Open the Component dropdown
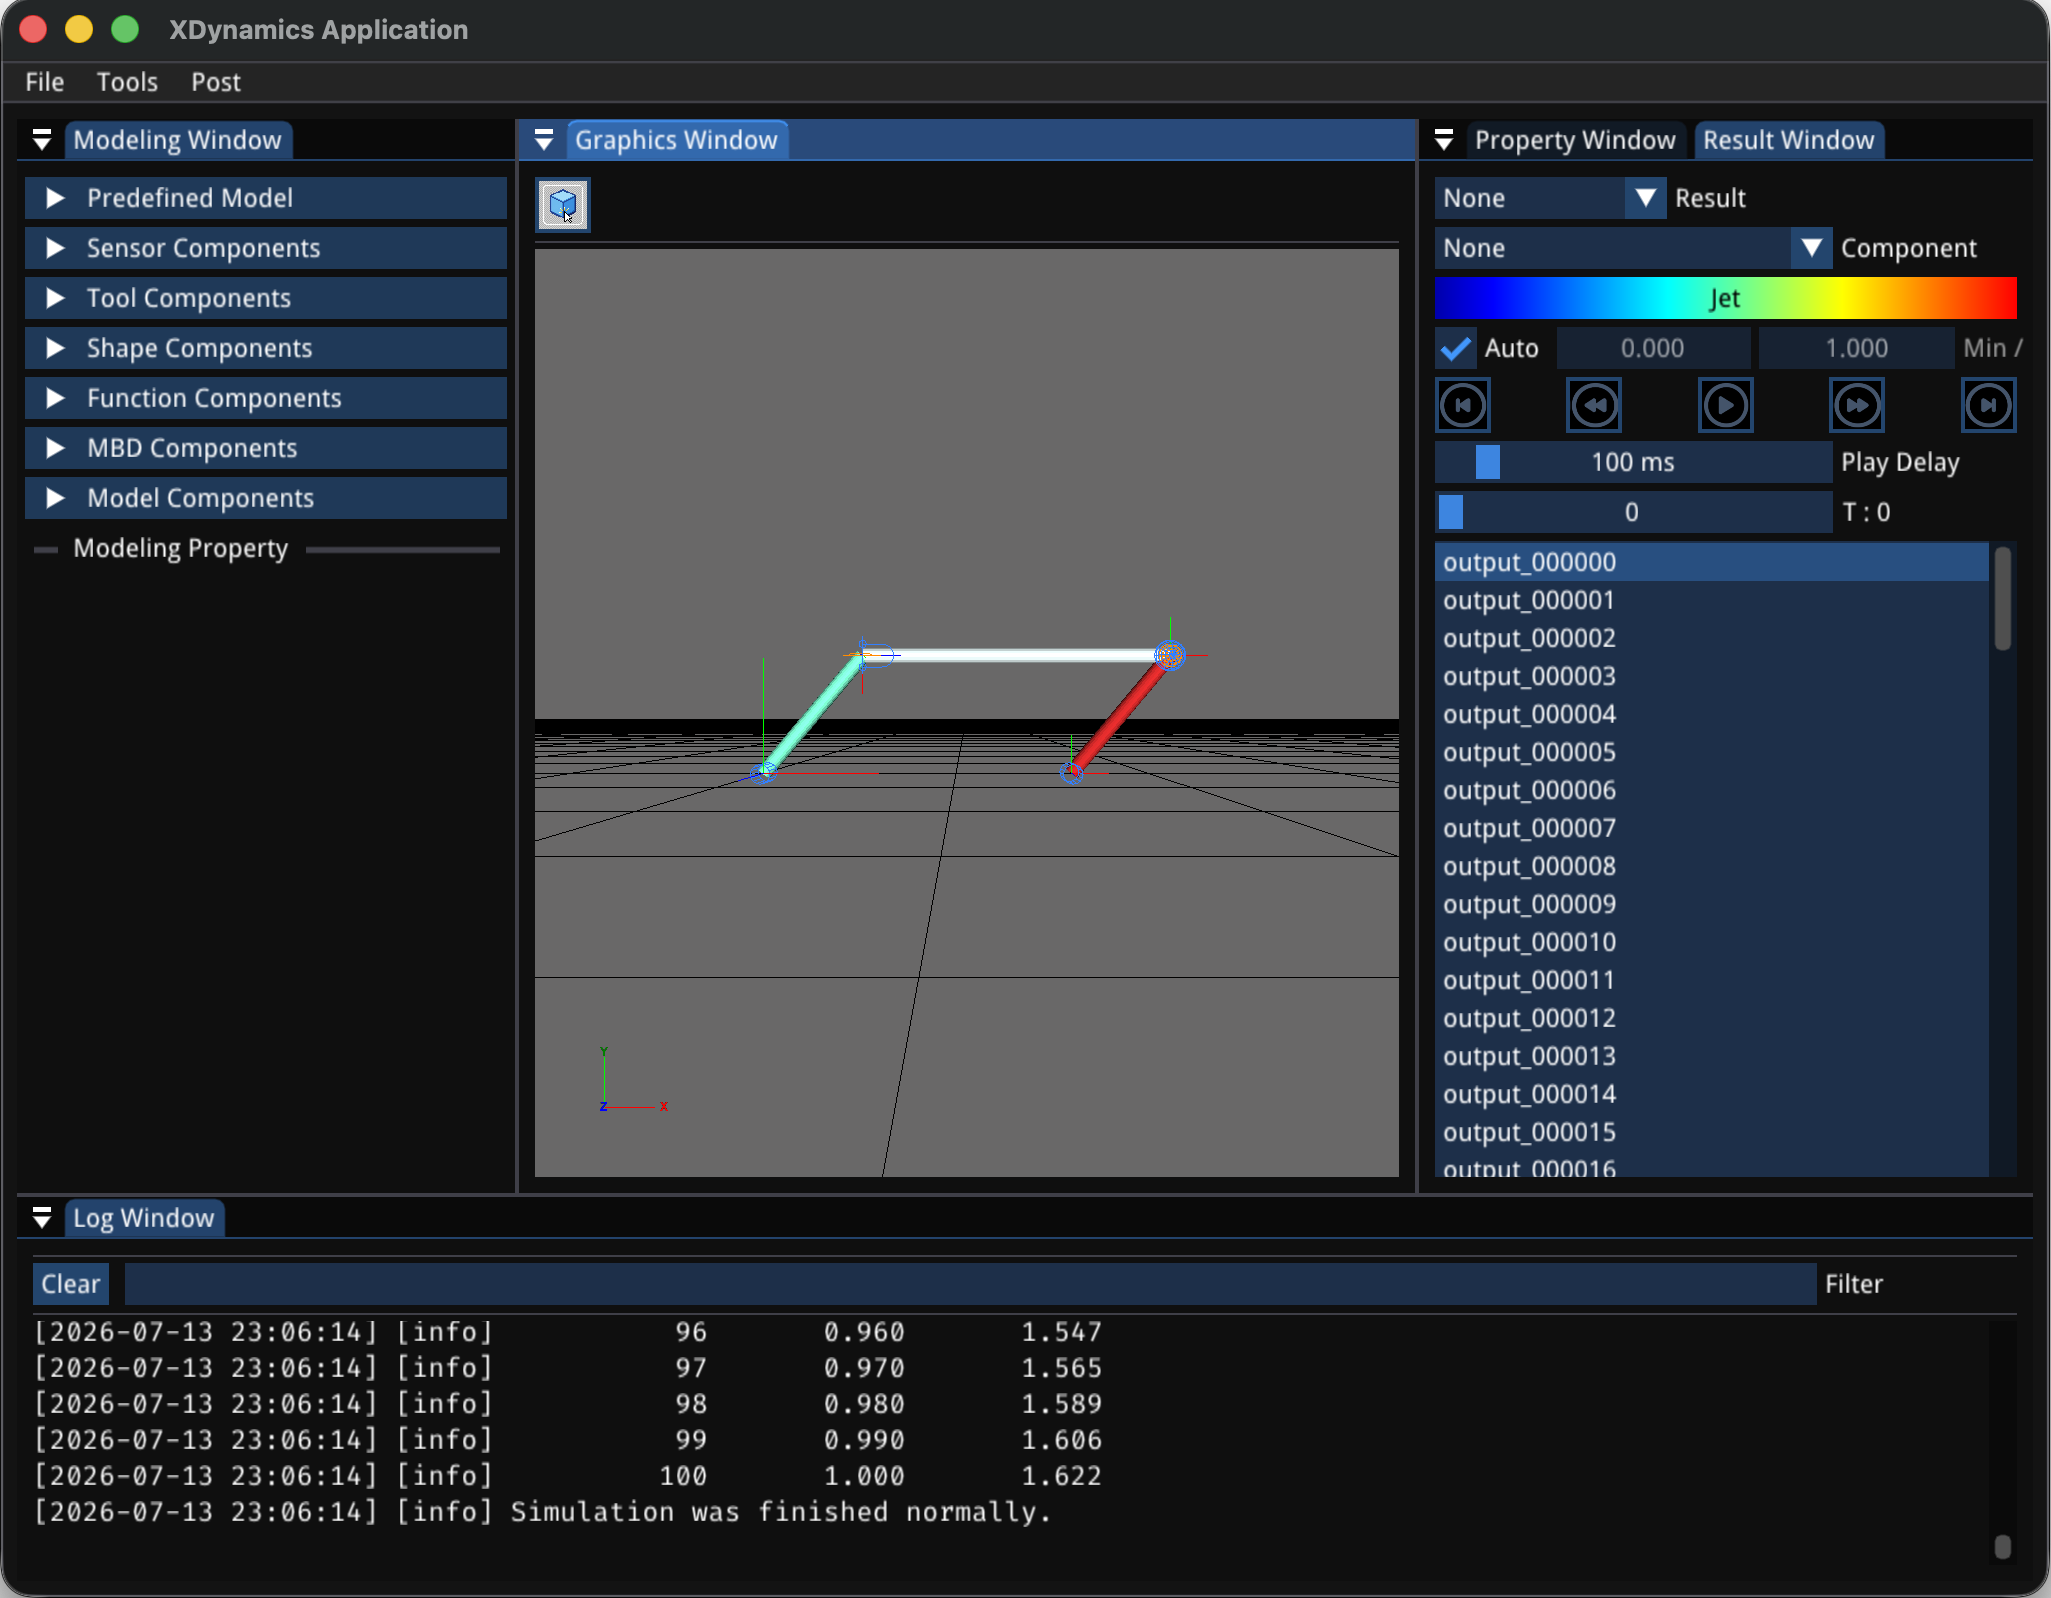This screenshot has width=2051, height=1598. tap(1633, 248)
